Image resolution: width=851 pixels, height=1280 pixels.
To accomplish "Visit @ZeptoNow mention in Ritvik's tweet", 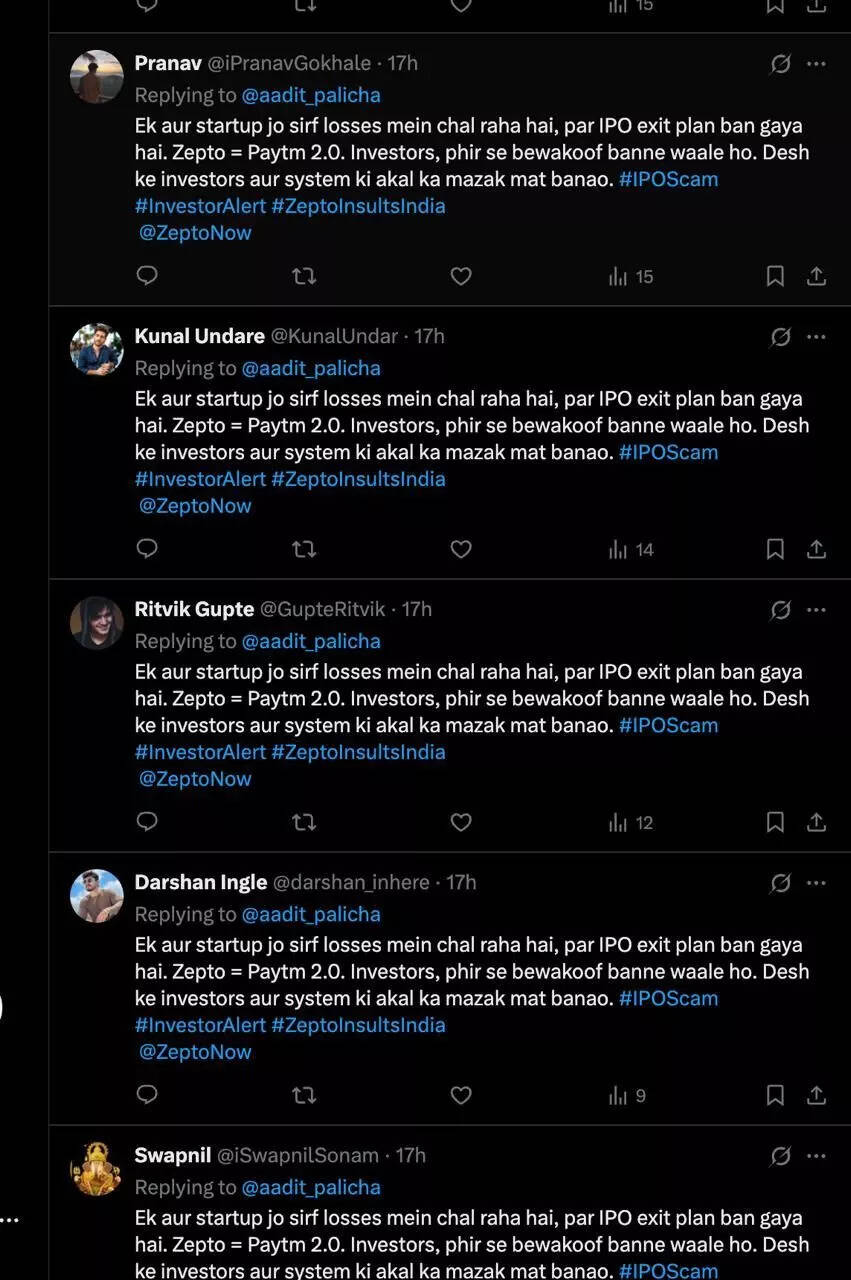I will (x=195, y=779).
